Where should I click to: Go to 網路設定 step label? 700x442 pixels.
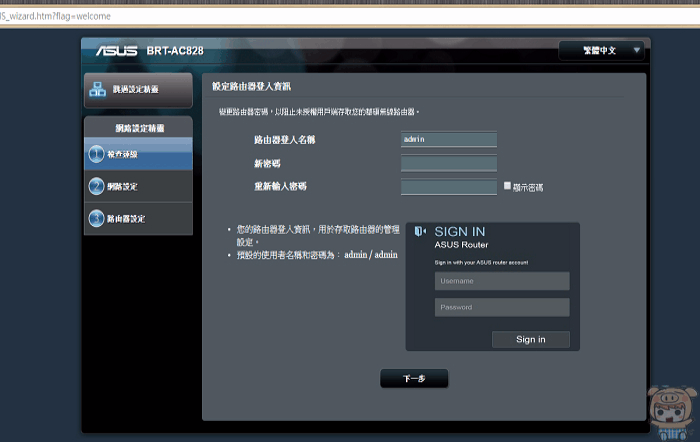(122, 187)
